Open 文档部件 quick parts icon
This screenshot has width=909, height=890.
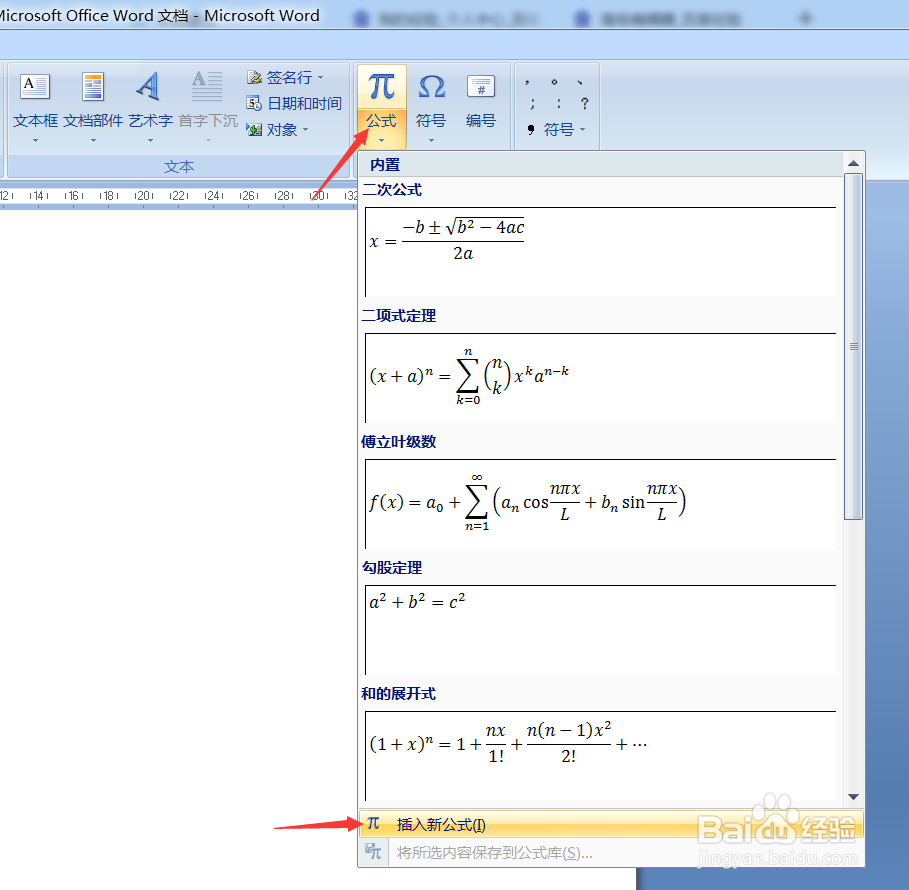click(x=93, y=87)
